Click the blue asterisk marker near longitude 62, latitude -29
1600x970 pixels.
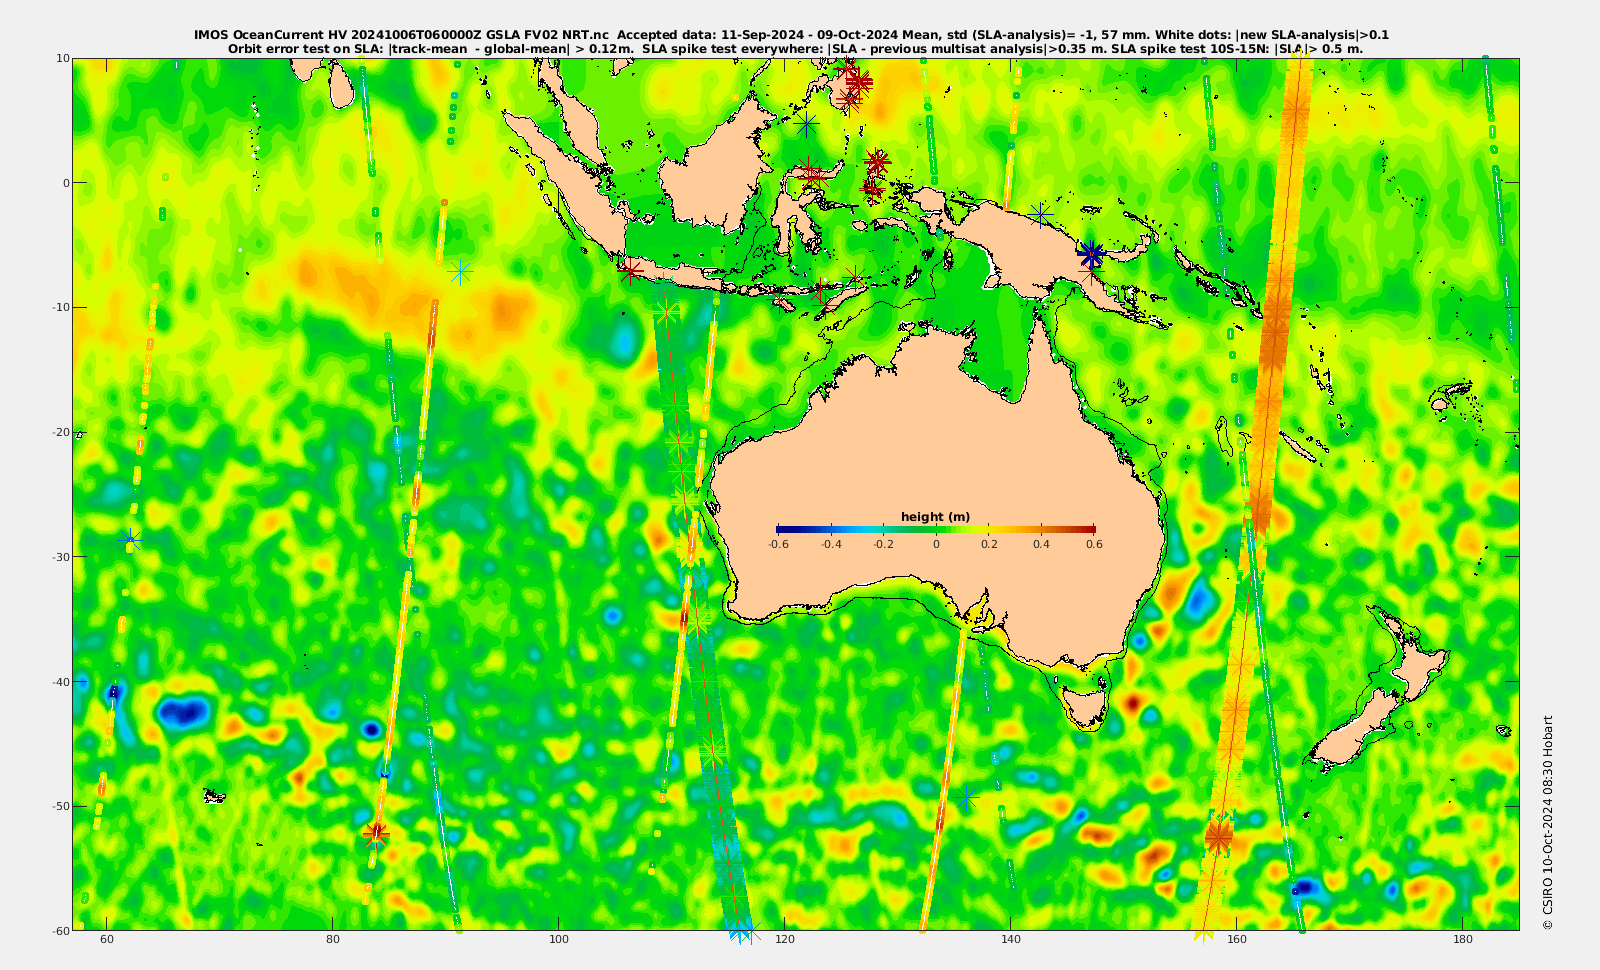[130, 539]
